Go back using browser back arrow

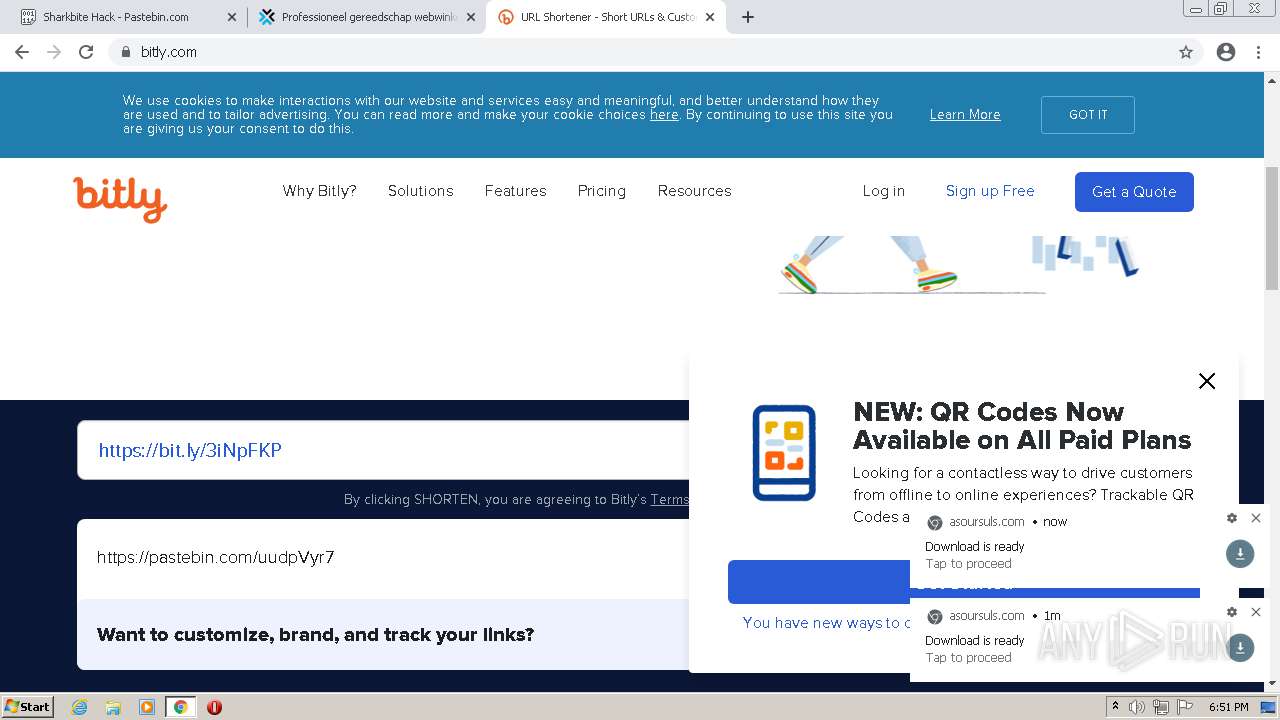click(x=22, y=52)
